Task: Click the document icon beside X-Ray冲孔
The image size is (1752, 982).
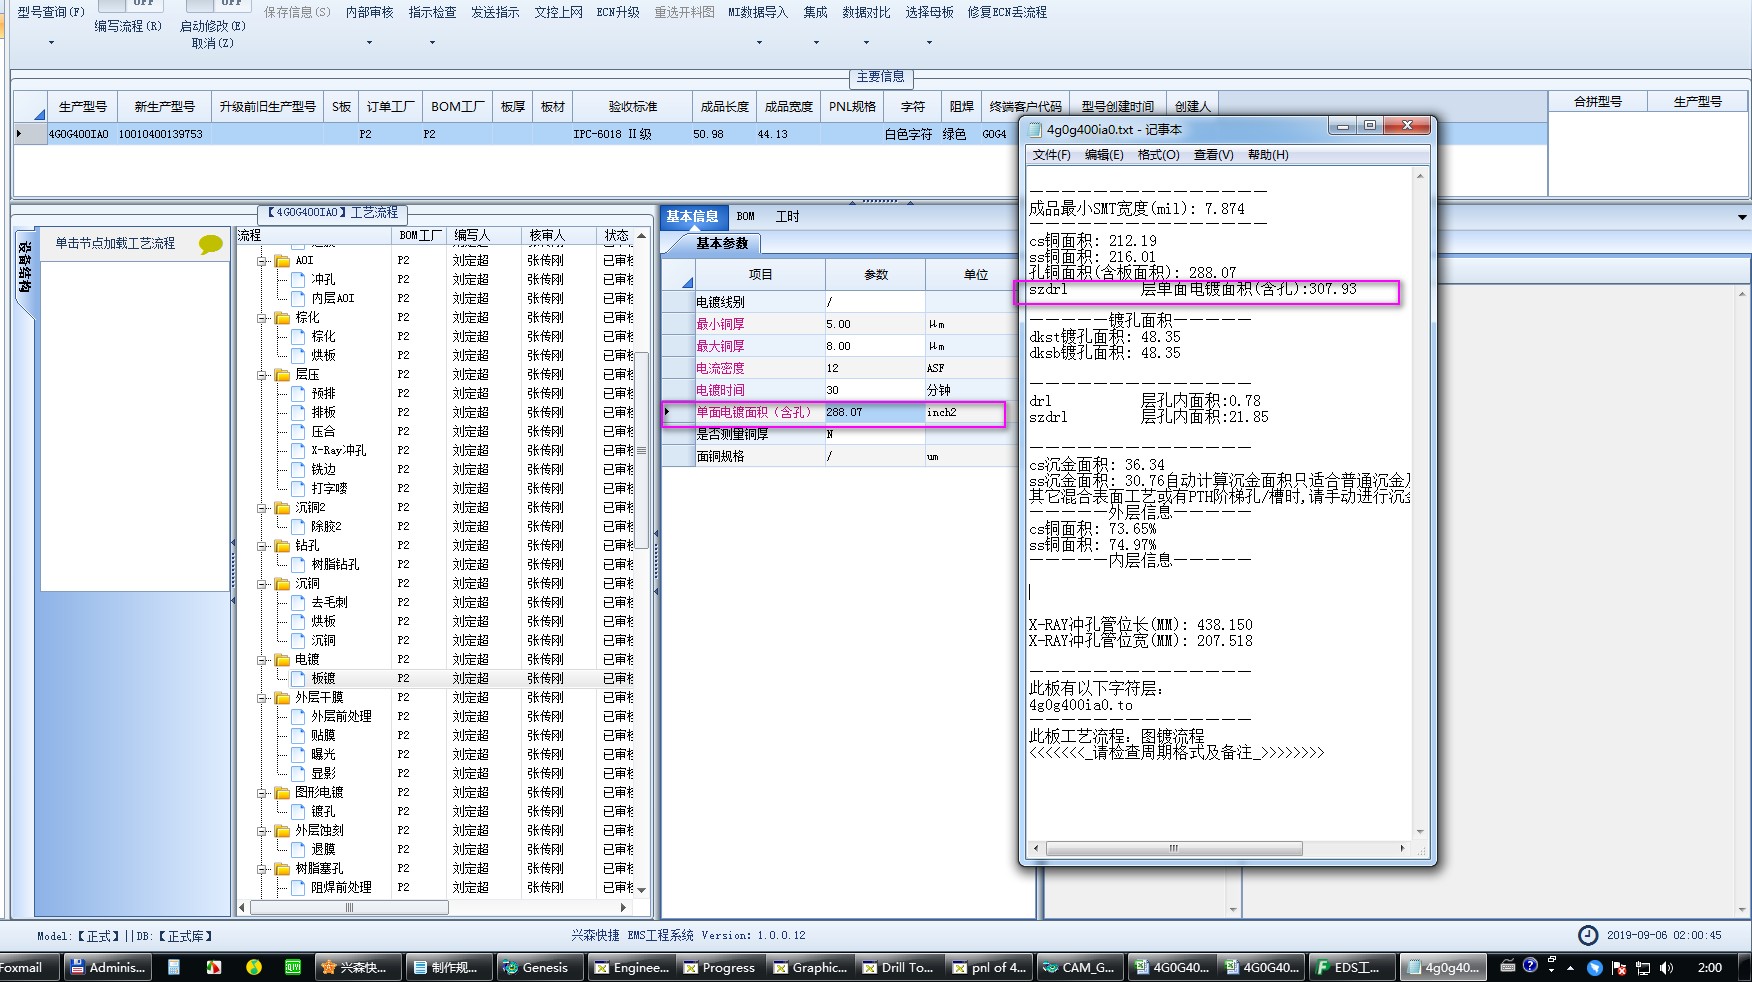Action: pos(298,450)
